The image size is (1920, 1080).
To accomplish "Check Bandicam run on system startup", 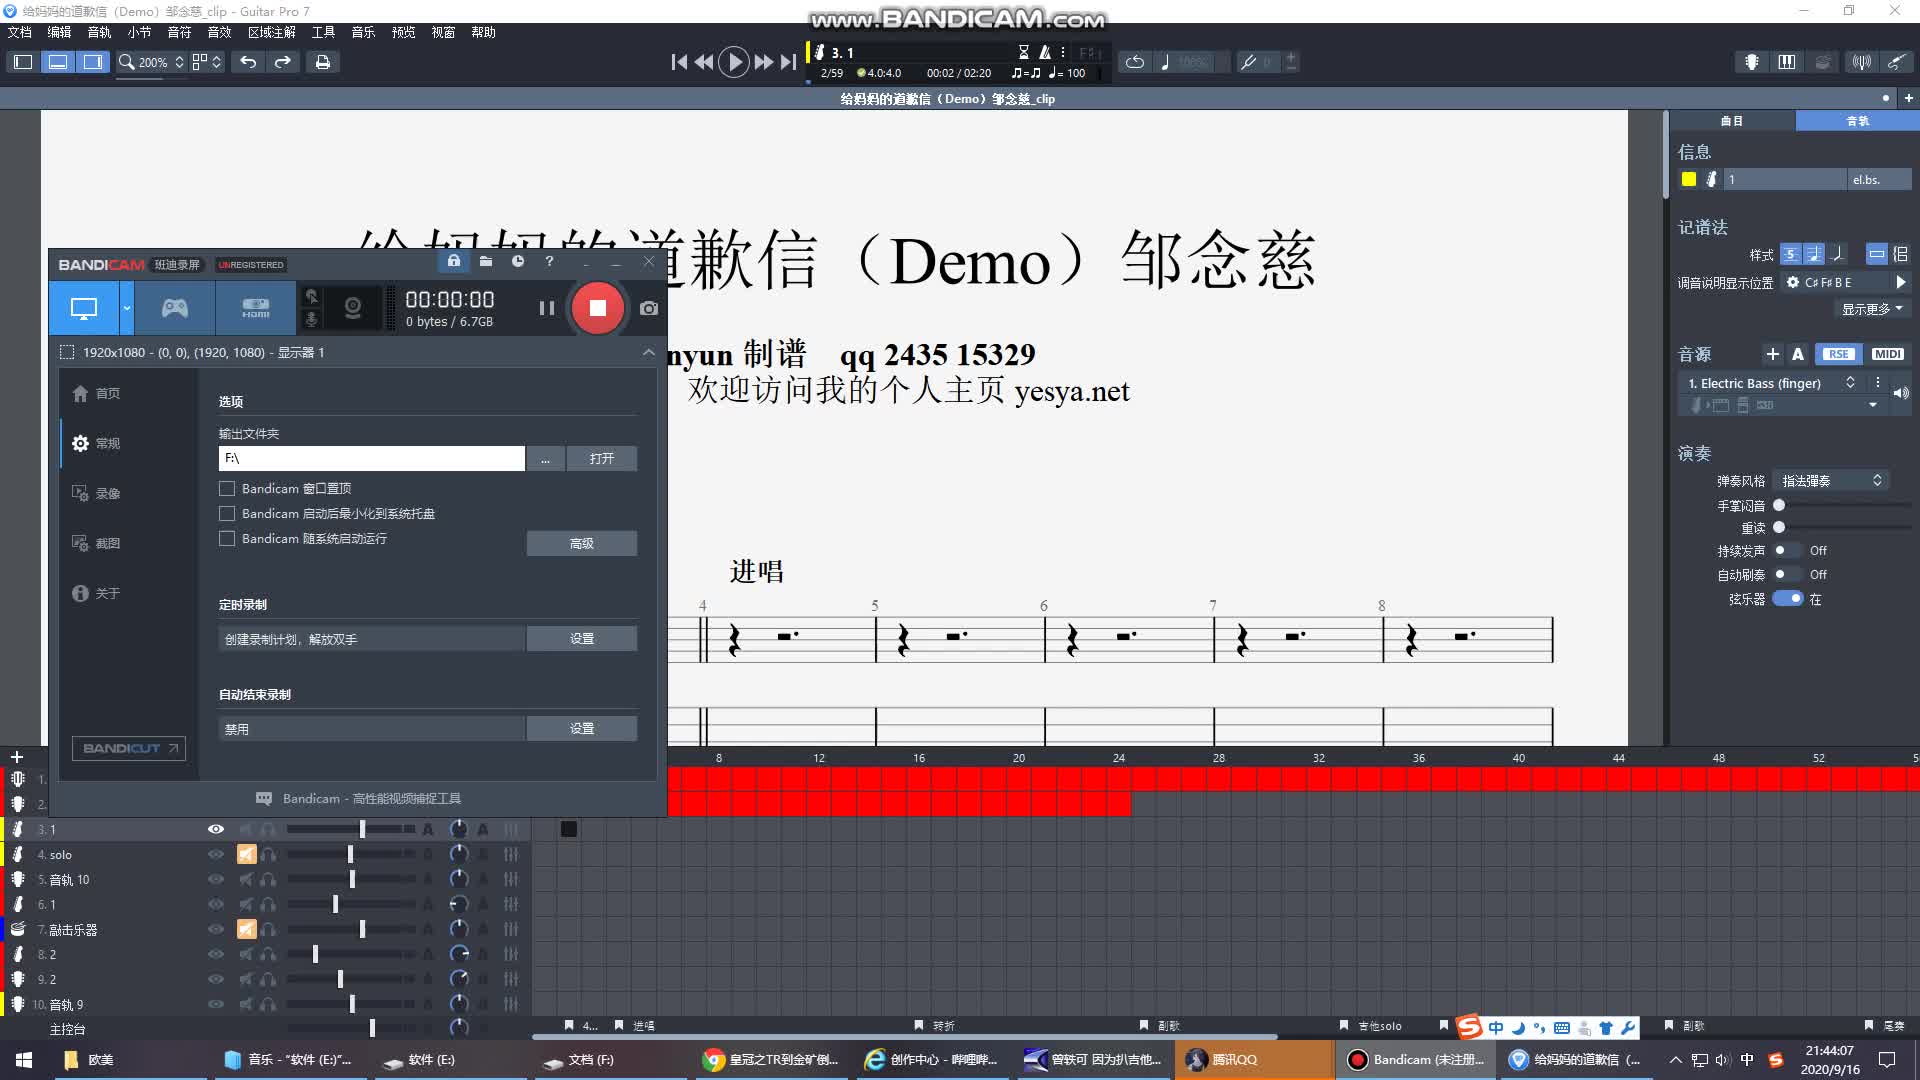I will pyautogui.click(x=227, y=539).
